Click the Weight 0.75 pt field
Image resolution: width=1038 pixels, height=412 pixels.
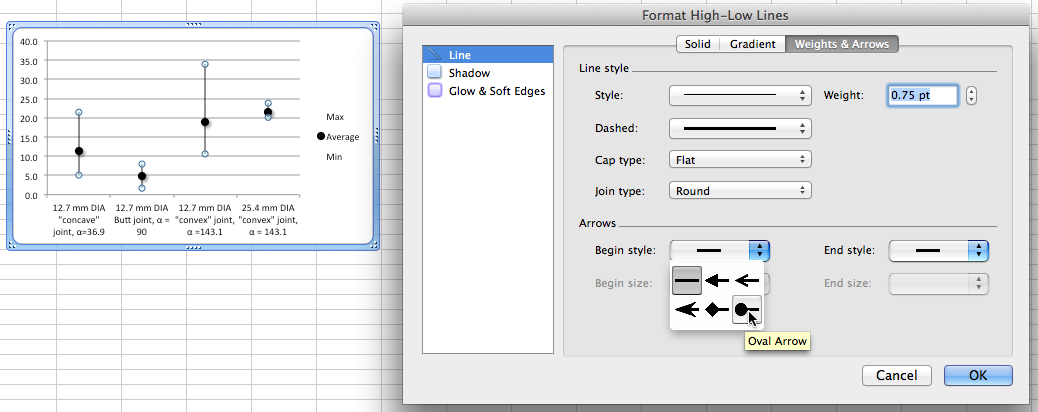[923, 95]
